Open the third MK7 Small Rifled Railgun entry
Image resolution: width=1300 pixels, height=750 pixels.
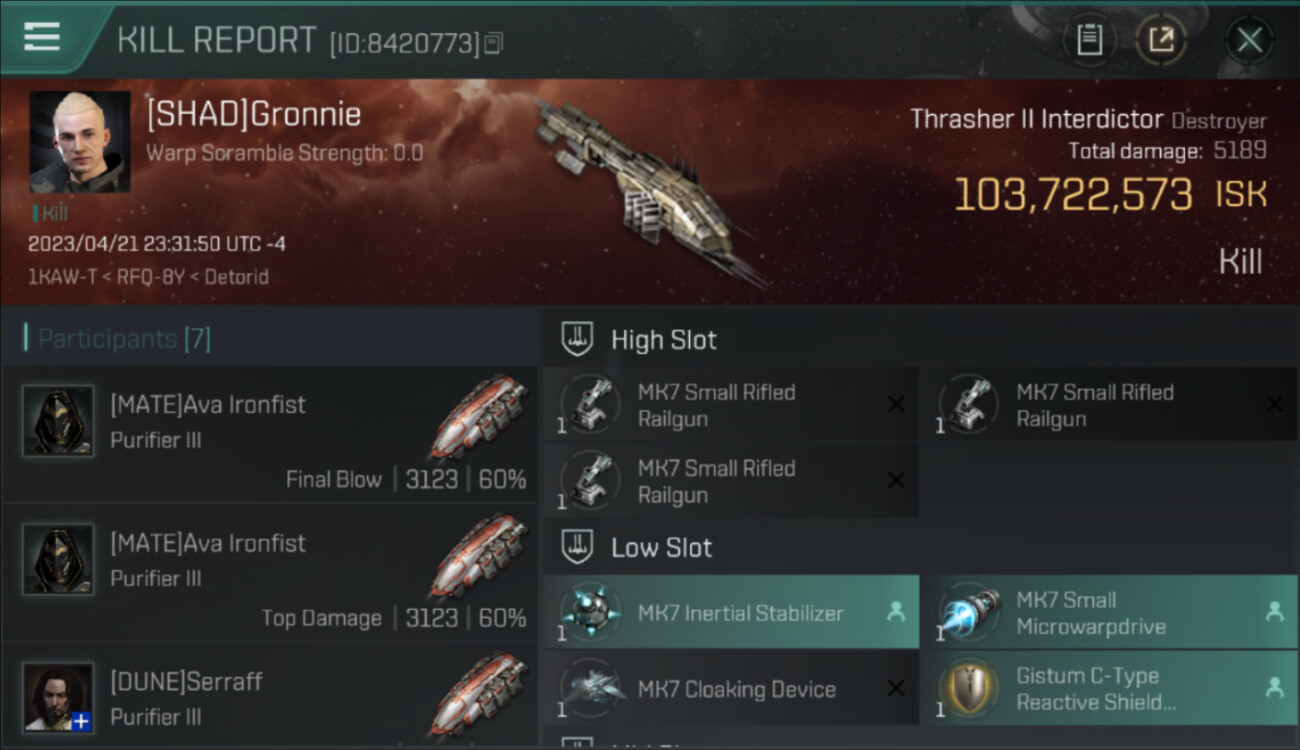732,480
